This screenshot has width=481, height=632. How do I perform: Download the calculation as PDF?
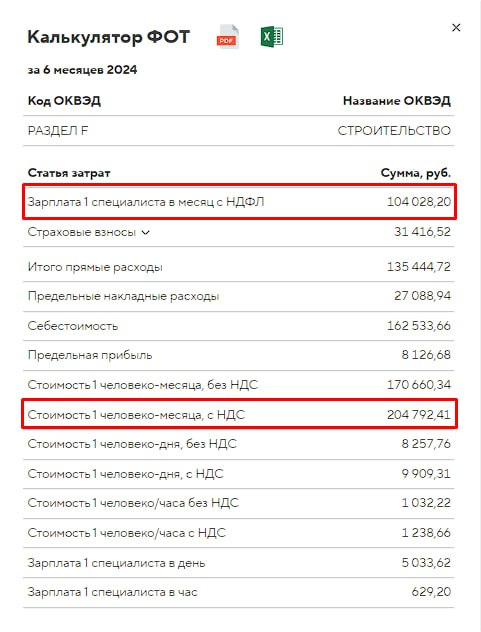(227, 37)
